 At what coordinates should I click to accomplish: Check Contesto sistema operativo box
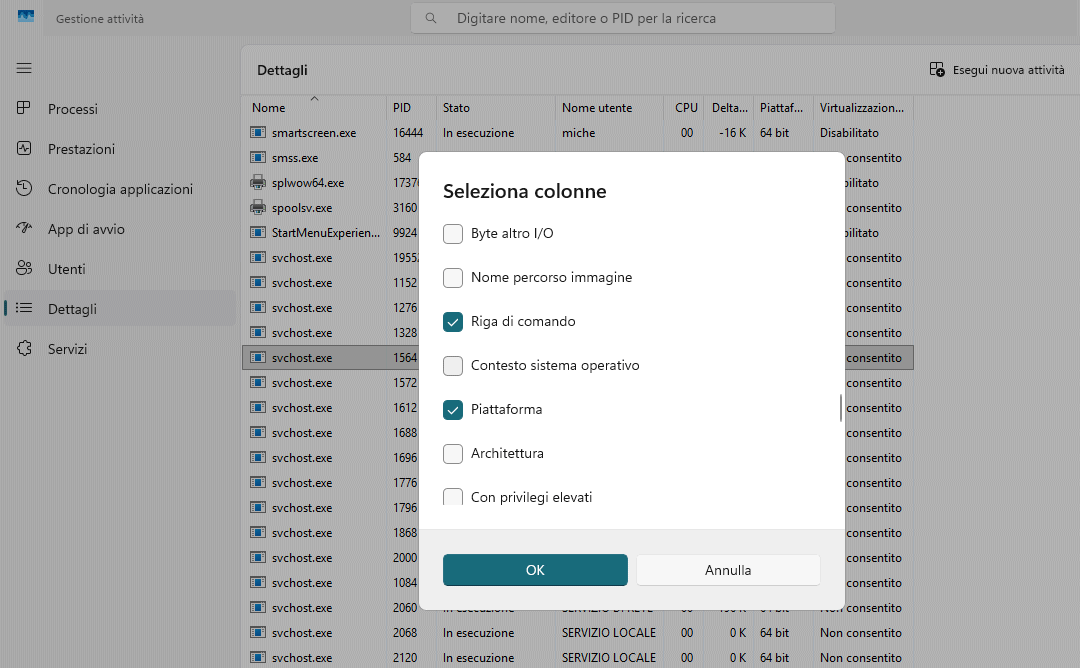click(453, 366)
